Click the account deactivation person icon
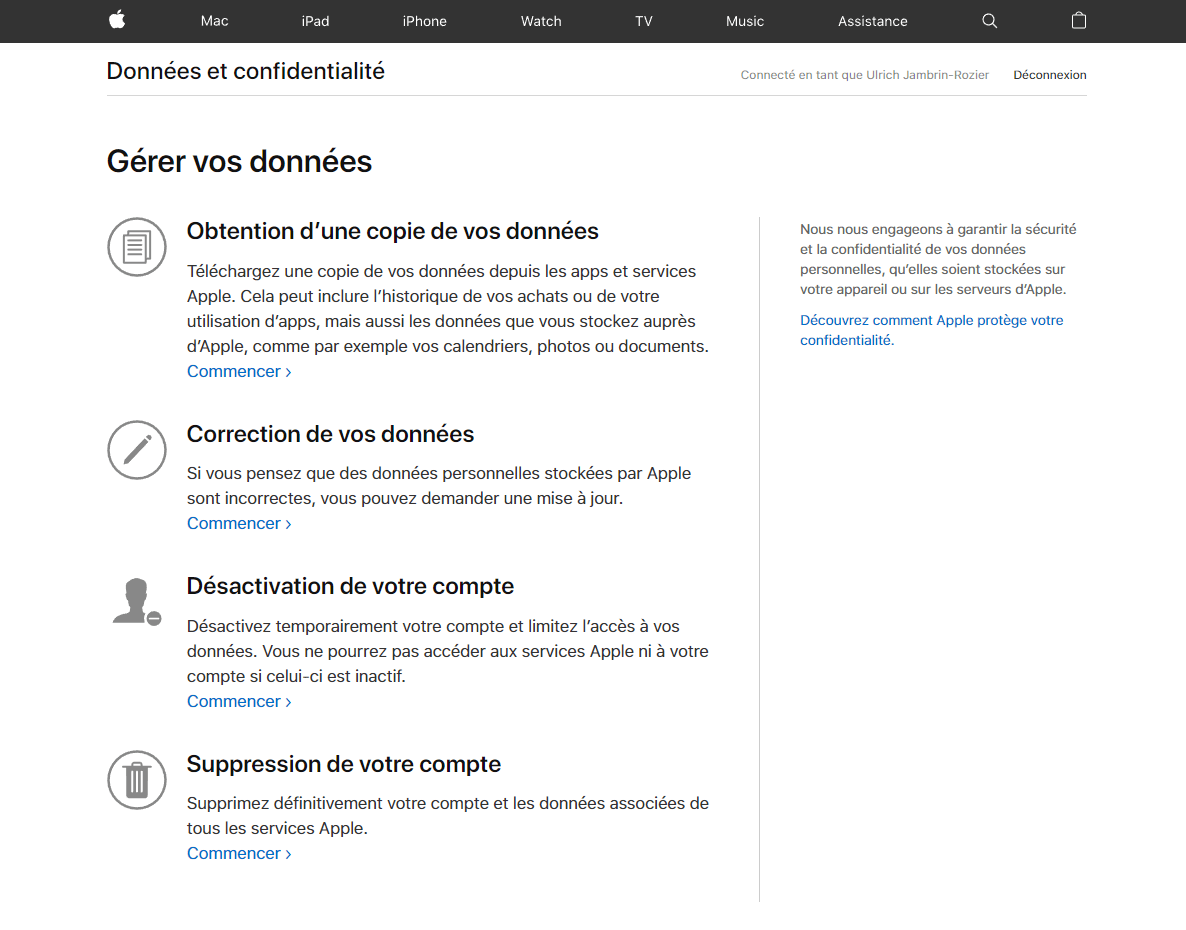 click(x=137, y=602)
